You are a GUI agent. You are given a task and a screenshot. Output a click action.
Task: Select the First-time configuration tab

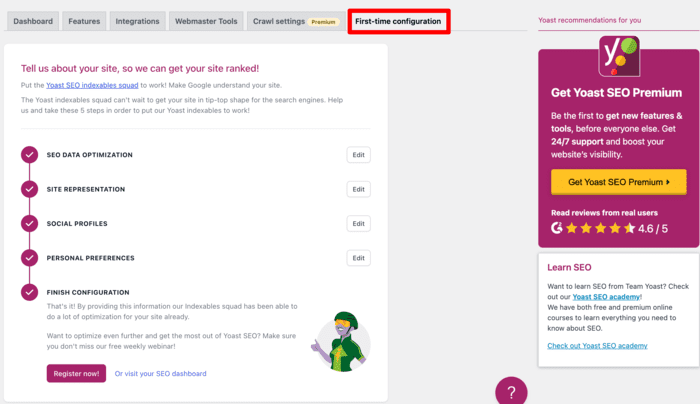(398, 21)
